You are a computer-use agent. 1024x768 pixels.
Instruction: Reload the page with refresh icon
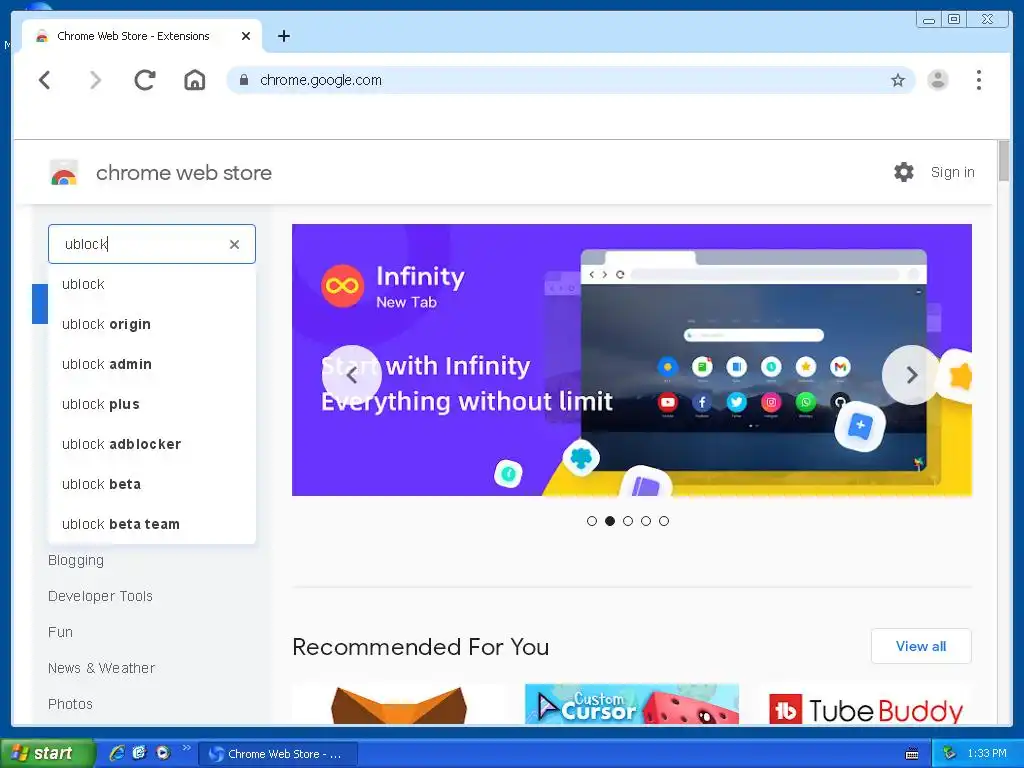(x=144, y=80)
